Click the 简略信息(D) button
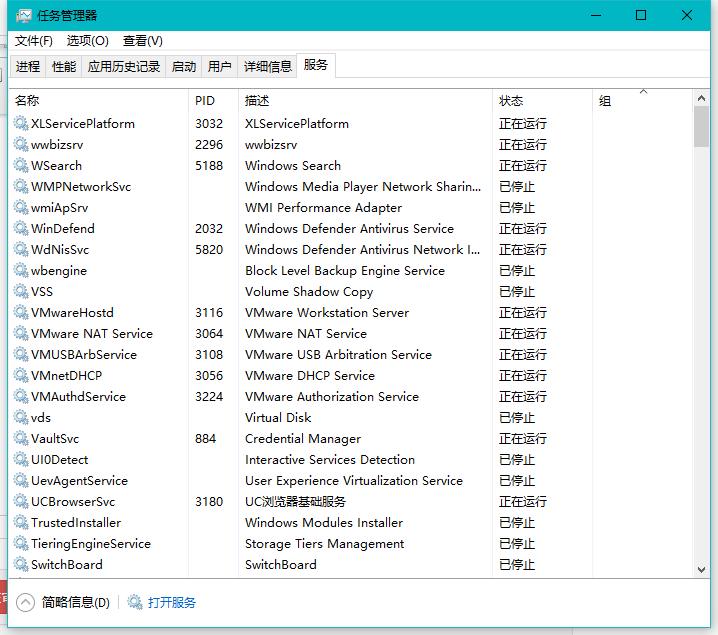The width and height of the screenshot is (718, 635). click(76, 602)
